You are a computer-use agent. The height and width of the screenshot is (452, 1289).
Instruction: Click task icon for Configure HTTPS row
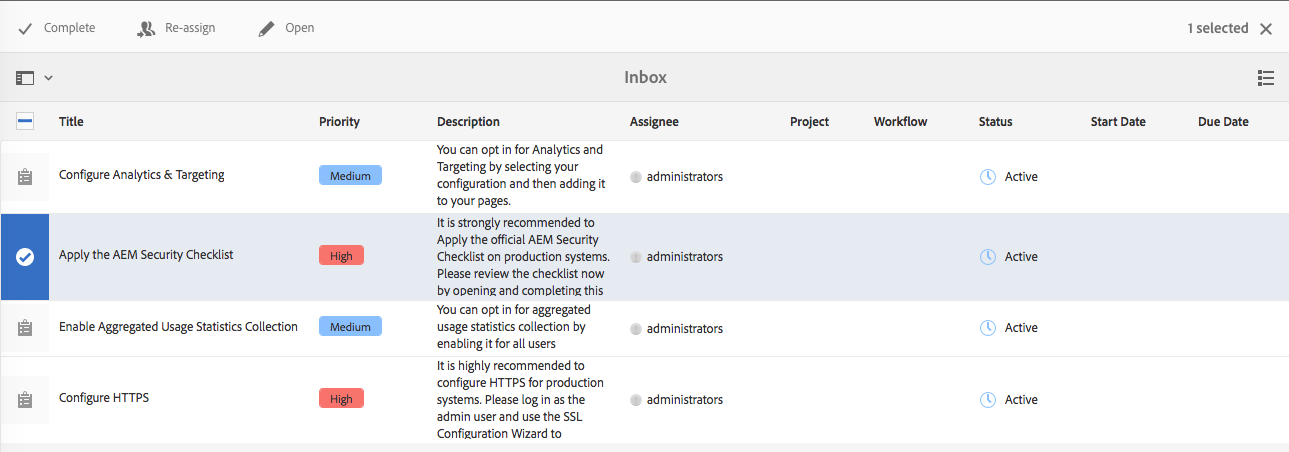point(25,399)
